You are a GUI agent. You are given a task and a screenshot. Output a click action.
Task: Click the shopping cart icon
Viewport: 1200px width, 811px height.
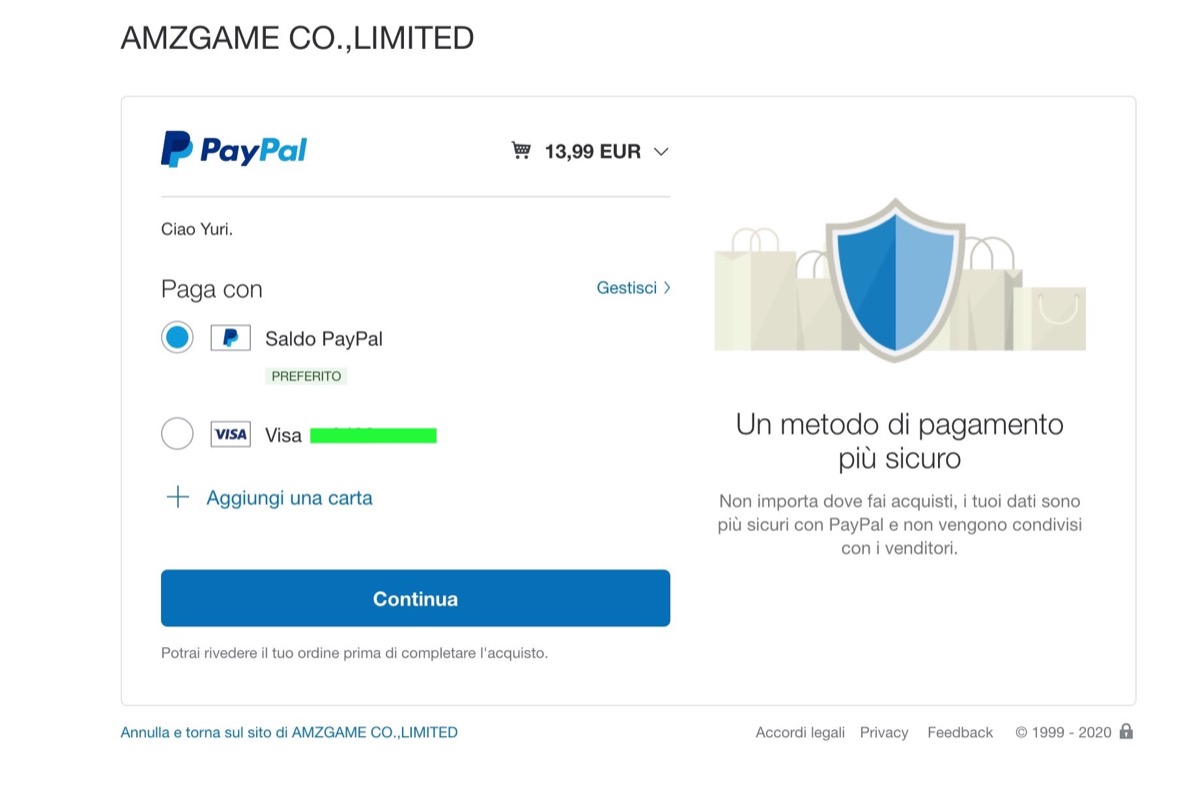tap(521, 151)
